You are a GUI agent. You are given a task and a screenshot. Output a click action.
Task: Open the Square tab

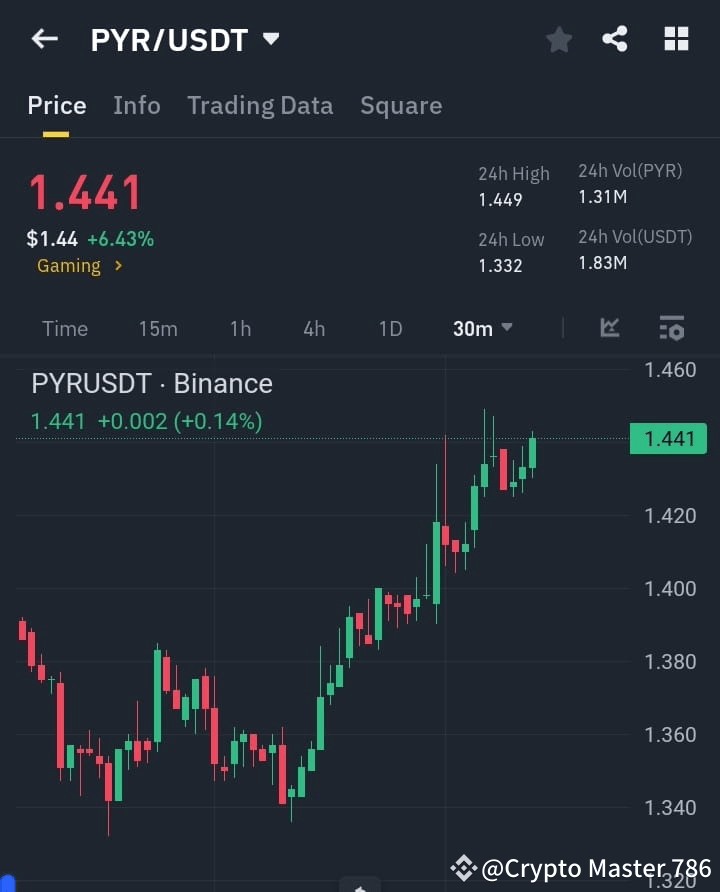tap(401, 105)
